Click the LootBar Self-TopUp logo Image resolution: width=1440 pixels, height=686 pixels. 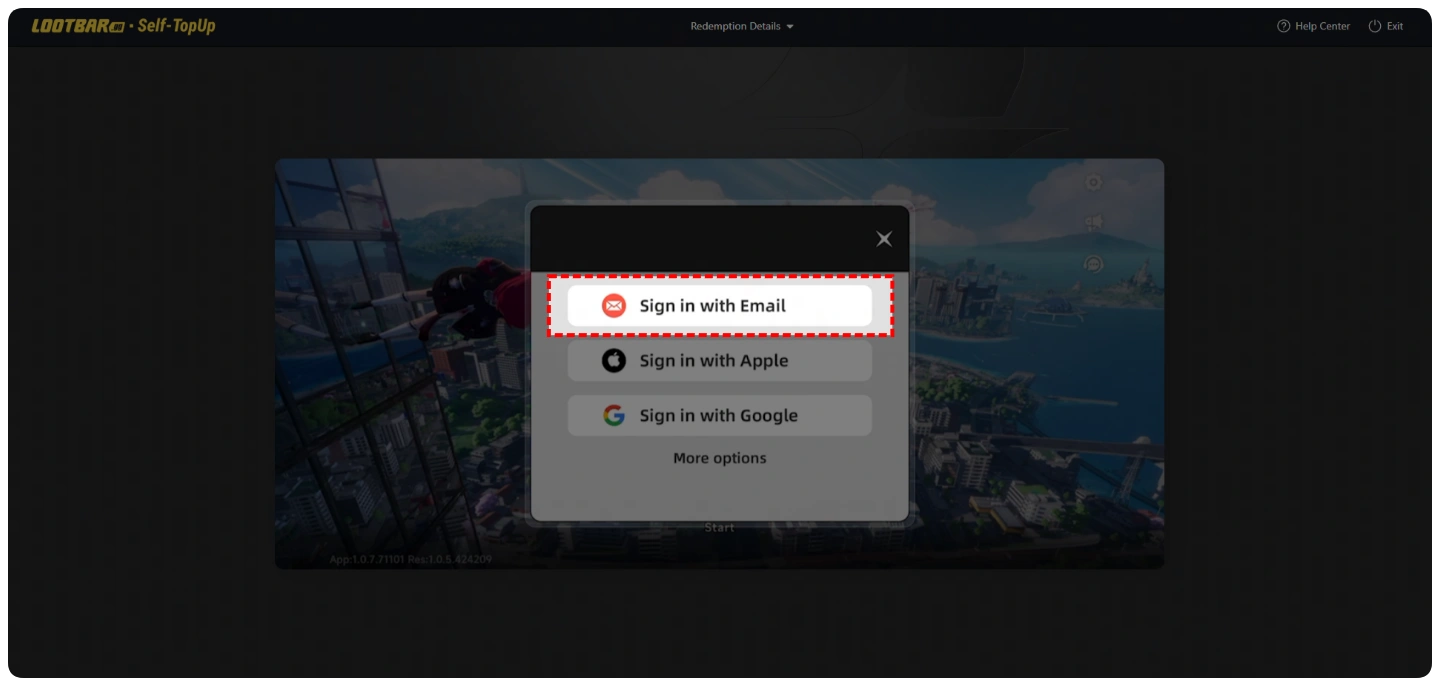[123, 26]
